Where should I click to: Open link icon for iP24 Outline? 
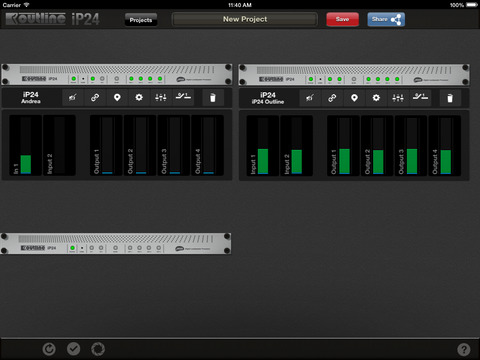[x=332, y=98]
